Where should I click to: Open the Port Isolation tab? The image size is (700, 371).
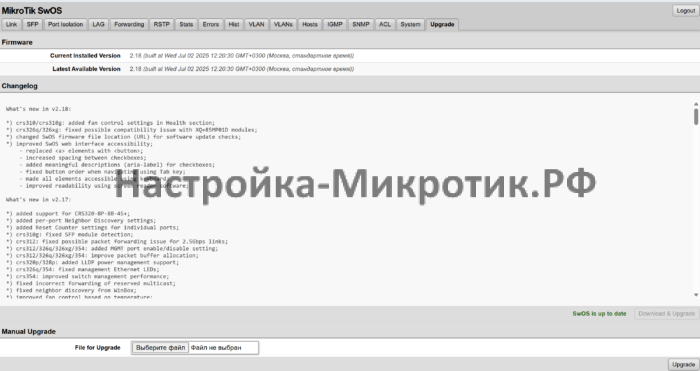[65, 25]
